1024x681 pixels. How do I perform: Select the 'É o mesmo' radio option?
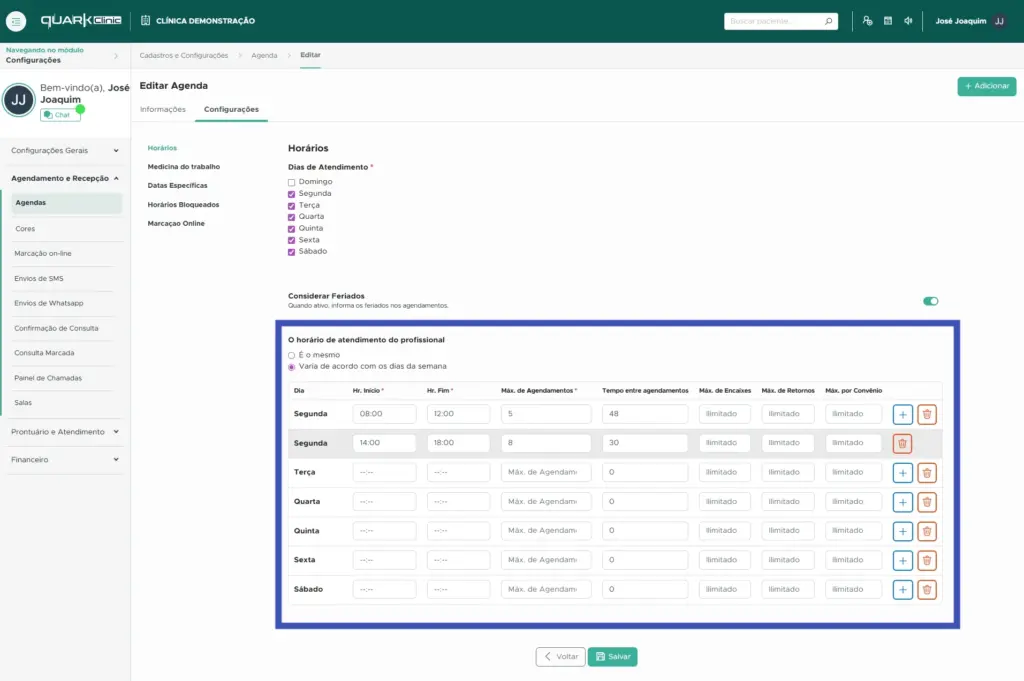pos(292,355)
